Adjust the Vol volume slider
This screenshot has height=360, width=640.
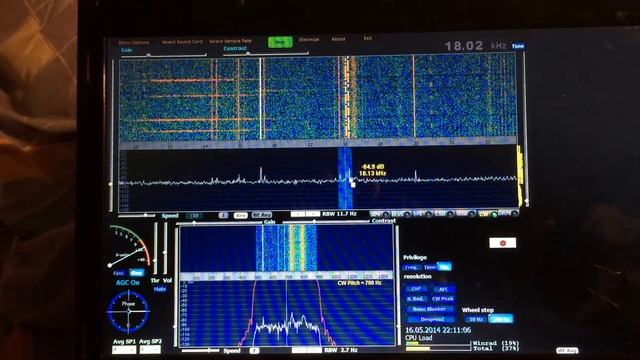(165, 248)
